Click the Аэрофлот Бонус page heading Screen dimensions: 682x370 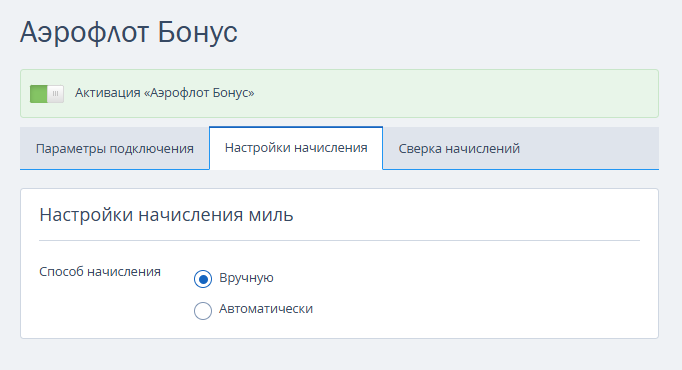[129, 32]
